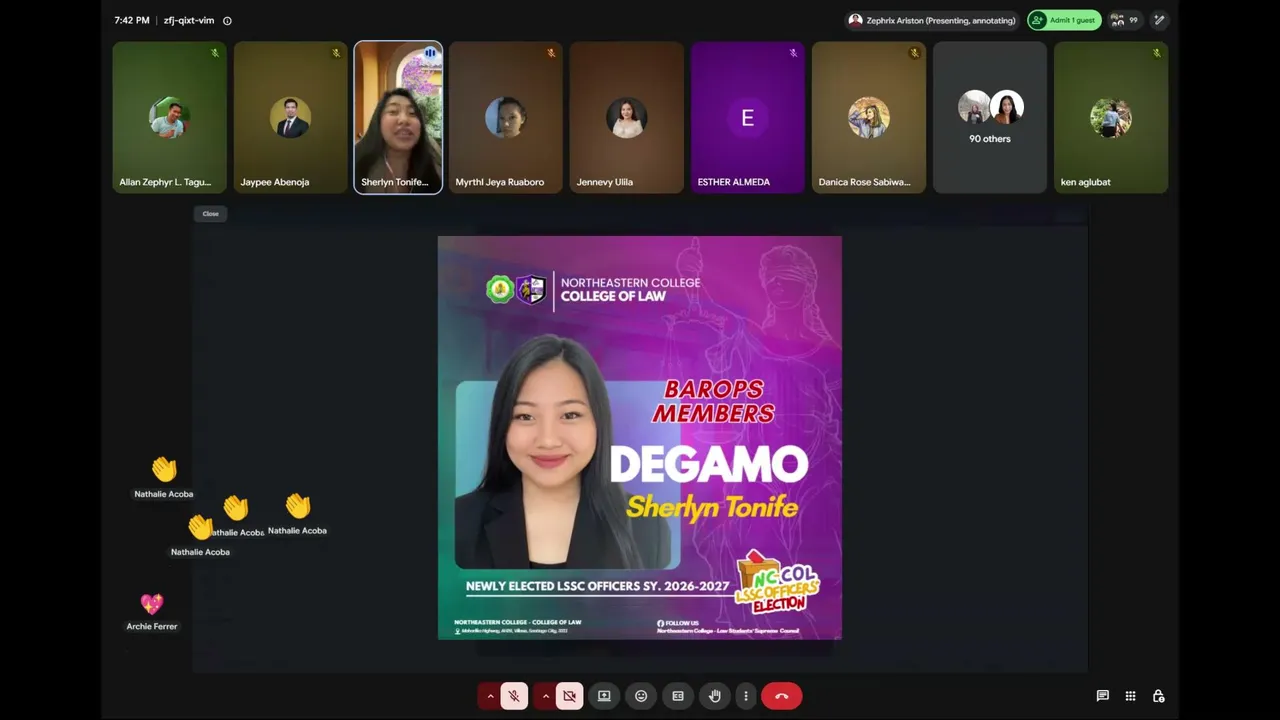
Task: Open host controls lock icon
Action: [x=1158, y=696]
